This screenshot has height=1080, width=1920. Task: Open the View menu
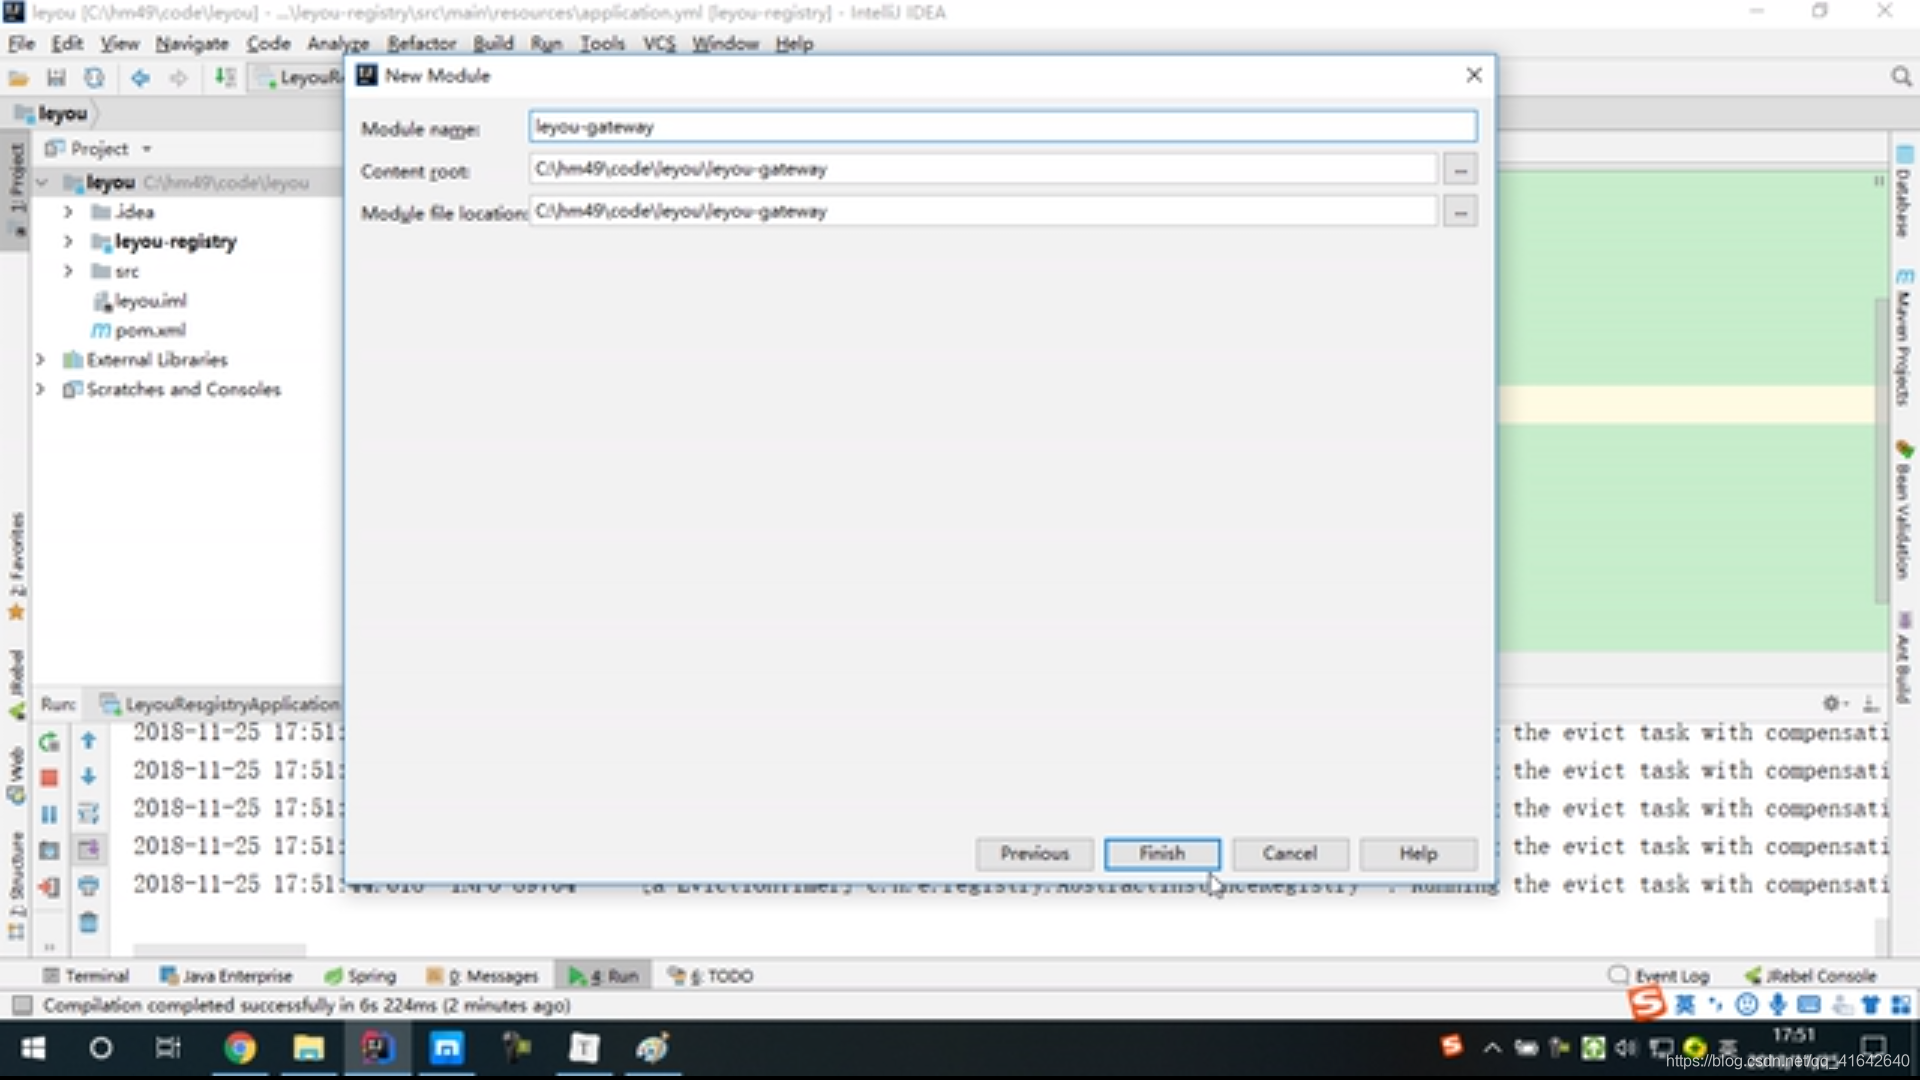pyautogui.click(x=119, y=43)
